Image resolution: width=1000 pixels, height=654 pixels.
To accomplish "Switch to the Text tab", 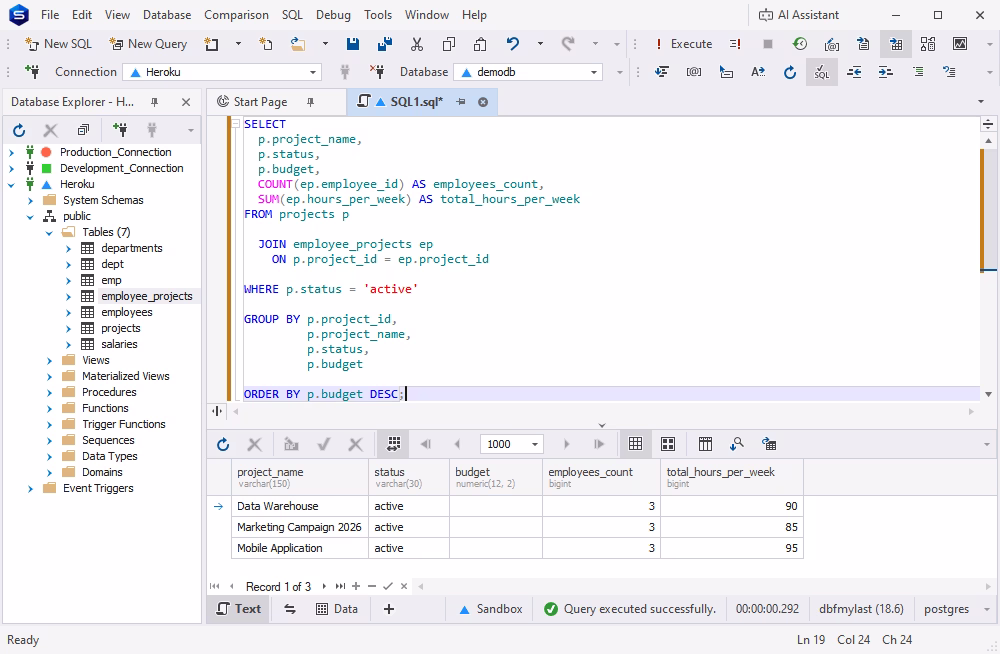I will coord(239,609).
